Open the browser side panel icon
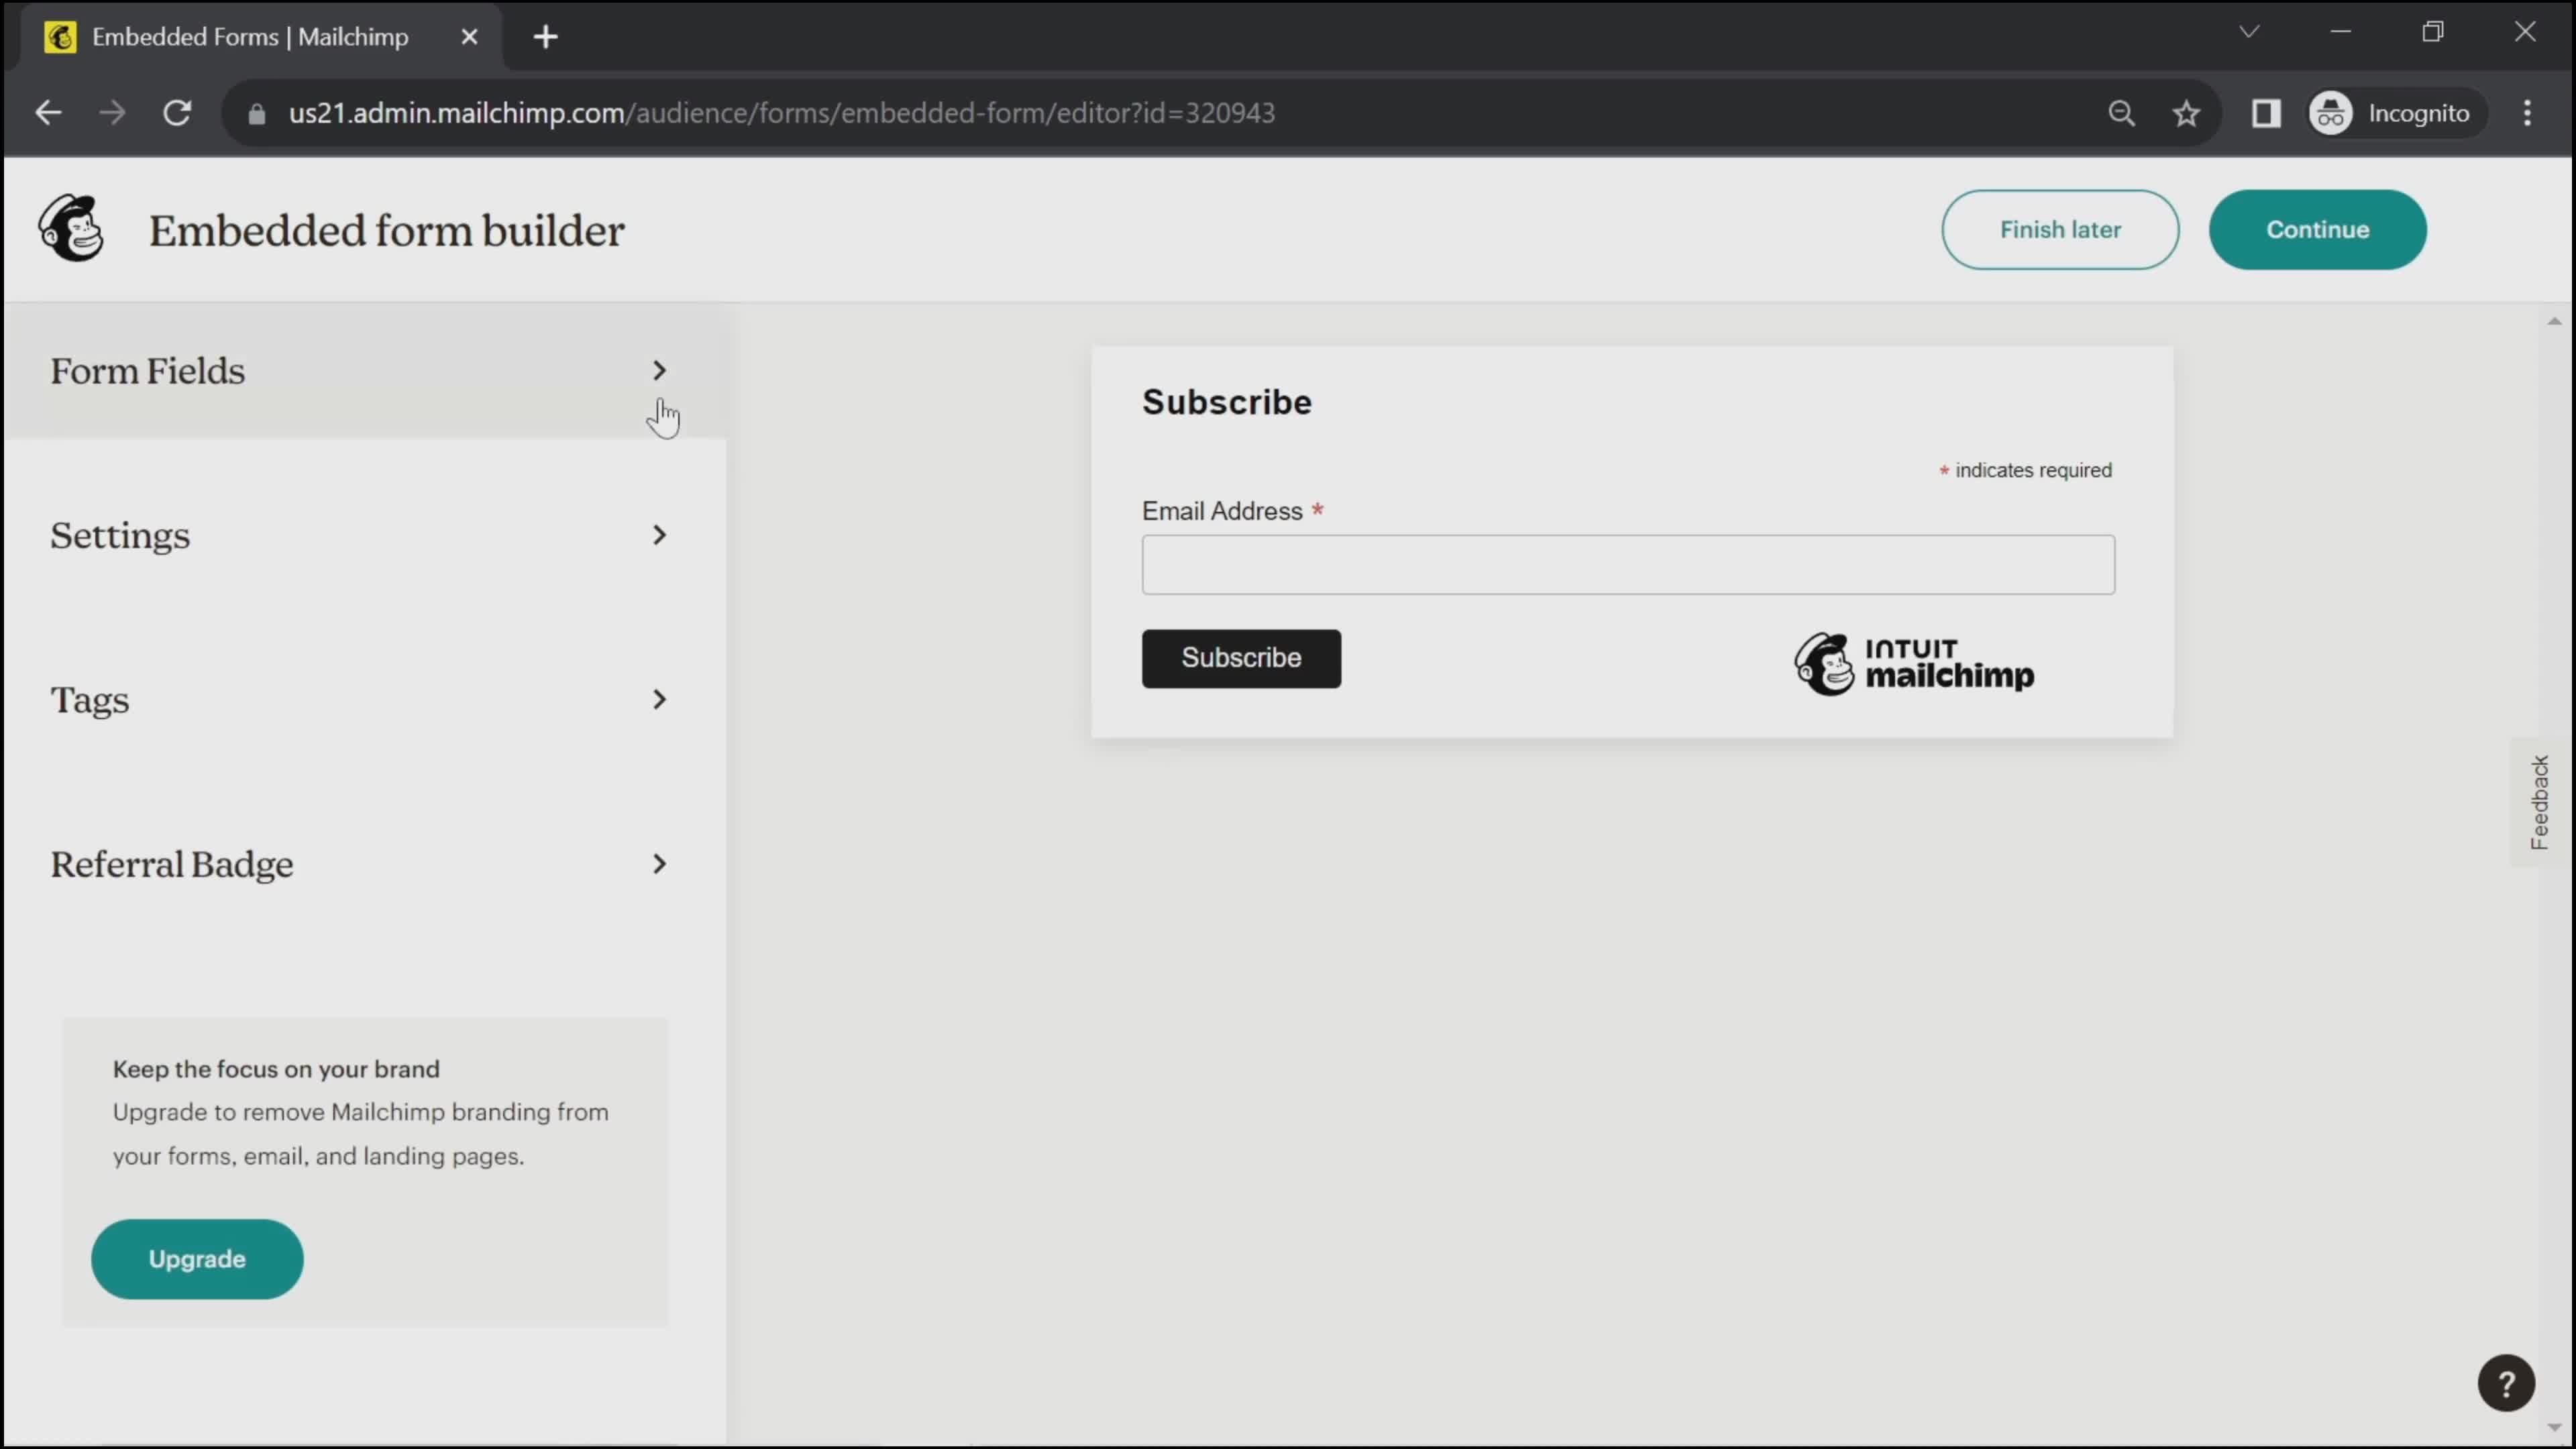 tap(2265, 113)
